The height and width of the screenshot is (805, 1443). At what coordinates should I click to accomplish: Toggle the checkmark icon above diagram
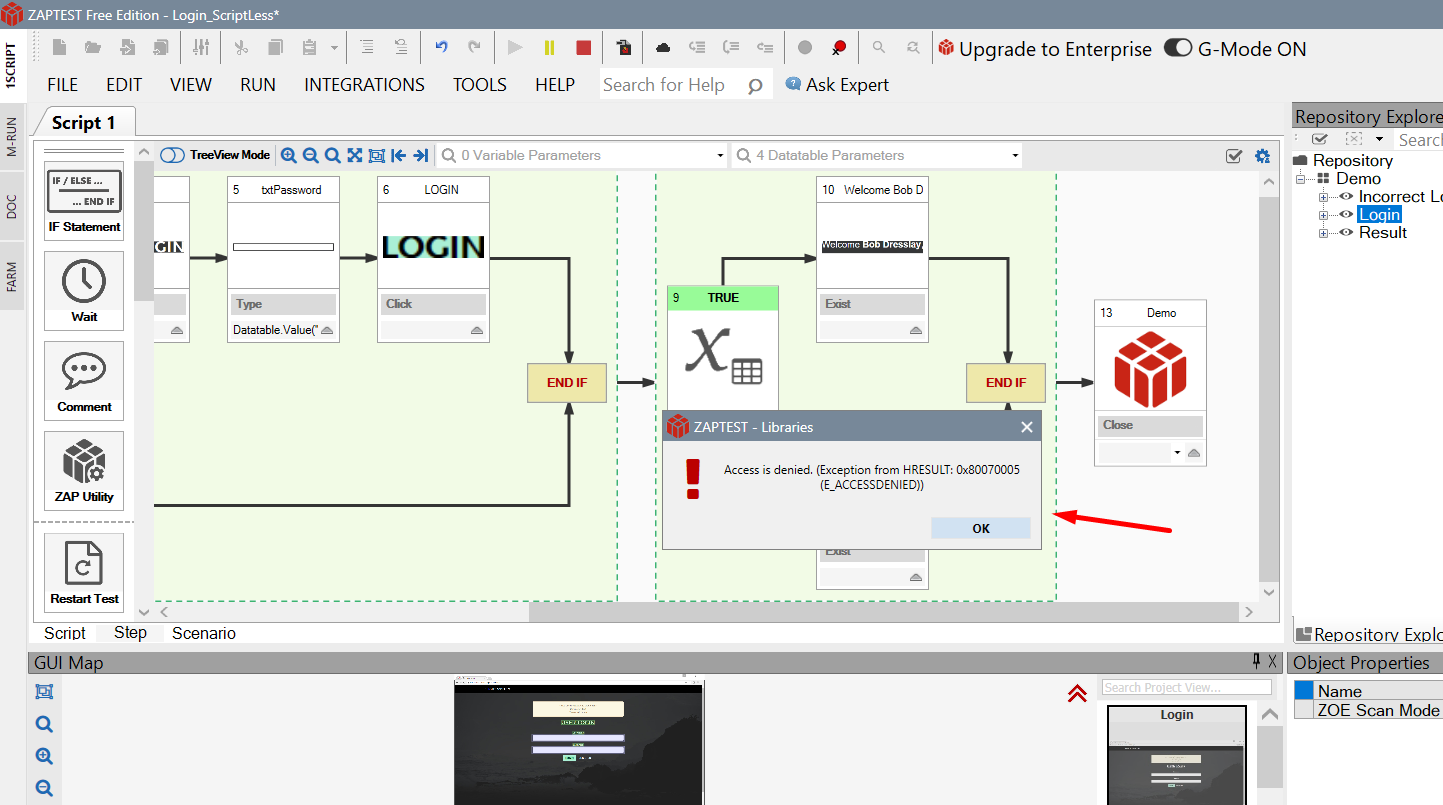pyautogui.click(x=1234, y=156)
